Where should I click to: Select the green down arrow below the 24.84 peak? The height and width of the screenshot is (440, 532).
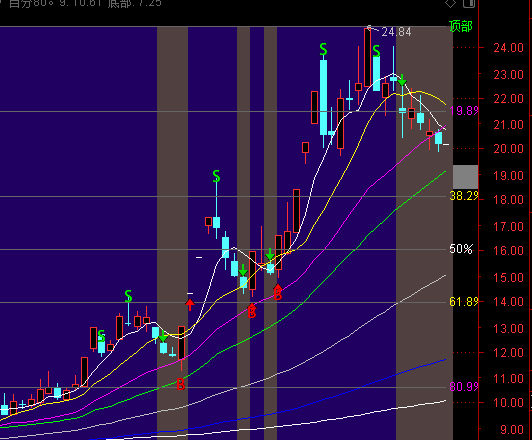click(x=402, y=80)
